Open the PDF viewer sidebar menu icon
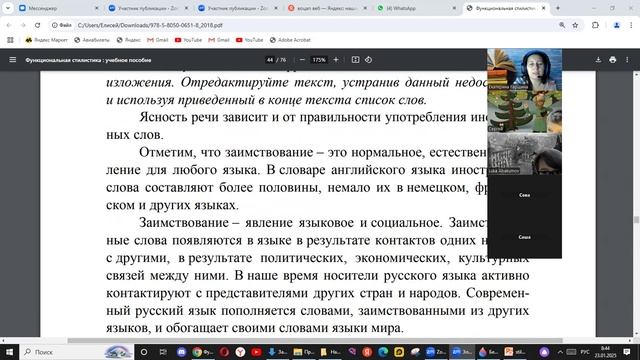Screen dimensions: 640x360 pos(13,60)
